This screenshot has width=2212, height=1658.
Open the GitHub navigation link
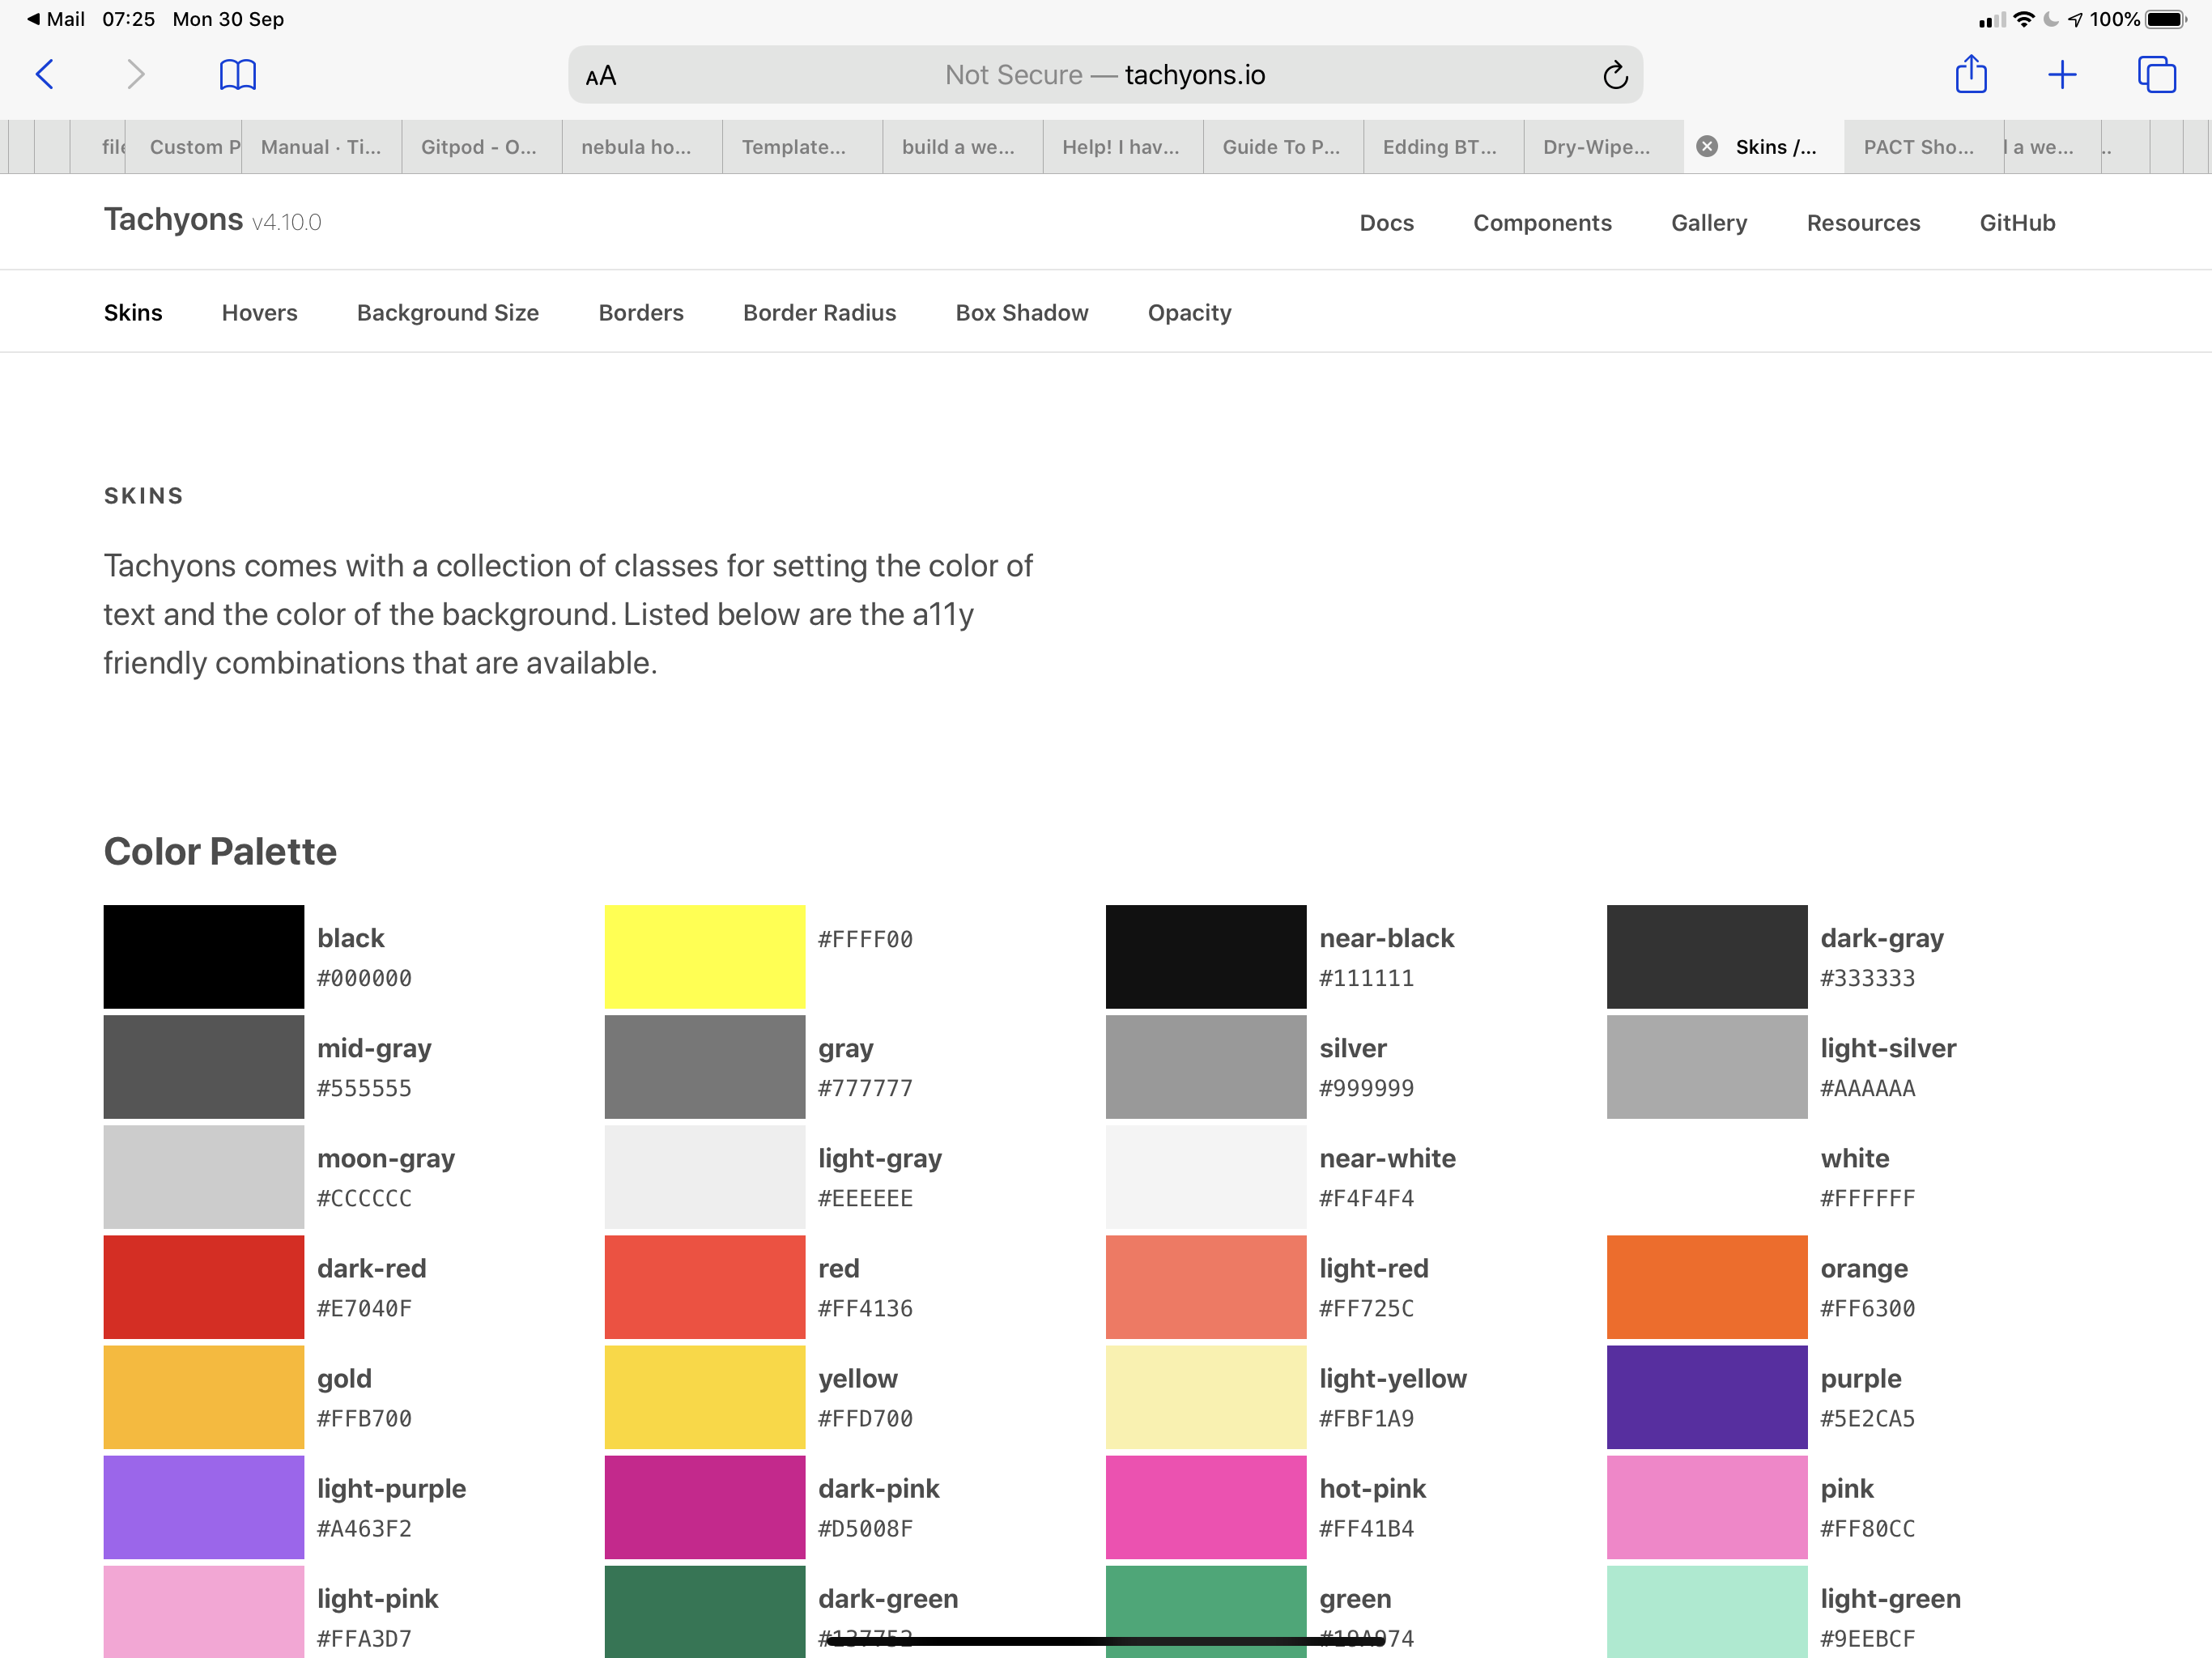[2017, 223]
